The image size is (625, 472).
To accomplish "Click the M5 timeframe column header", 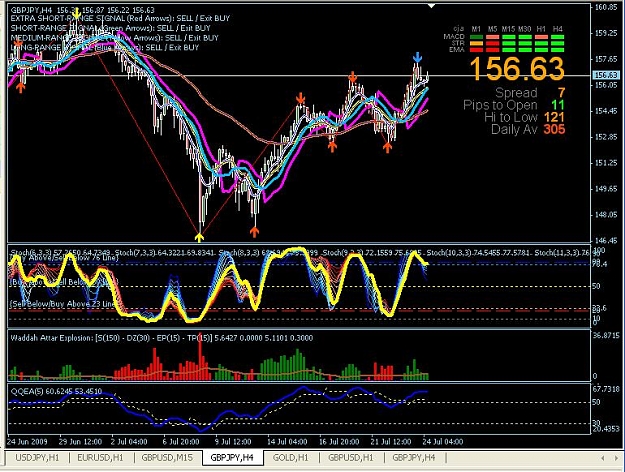I will (x=493, y=29).
